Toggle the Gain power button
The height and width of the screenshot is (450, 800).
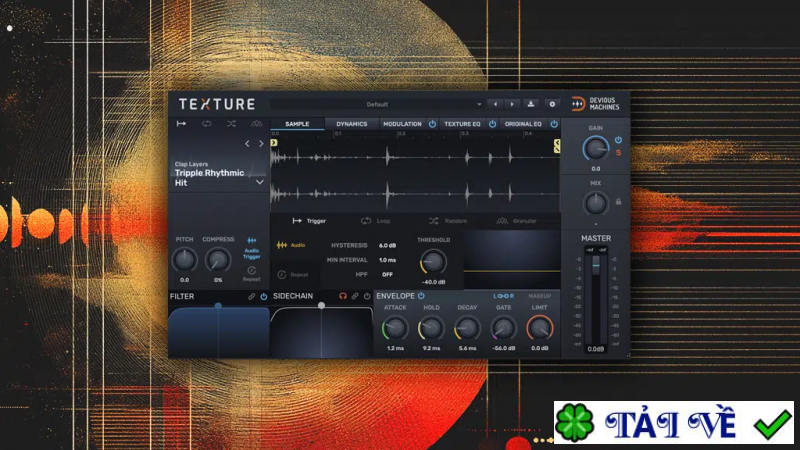click(618, 140)
